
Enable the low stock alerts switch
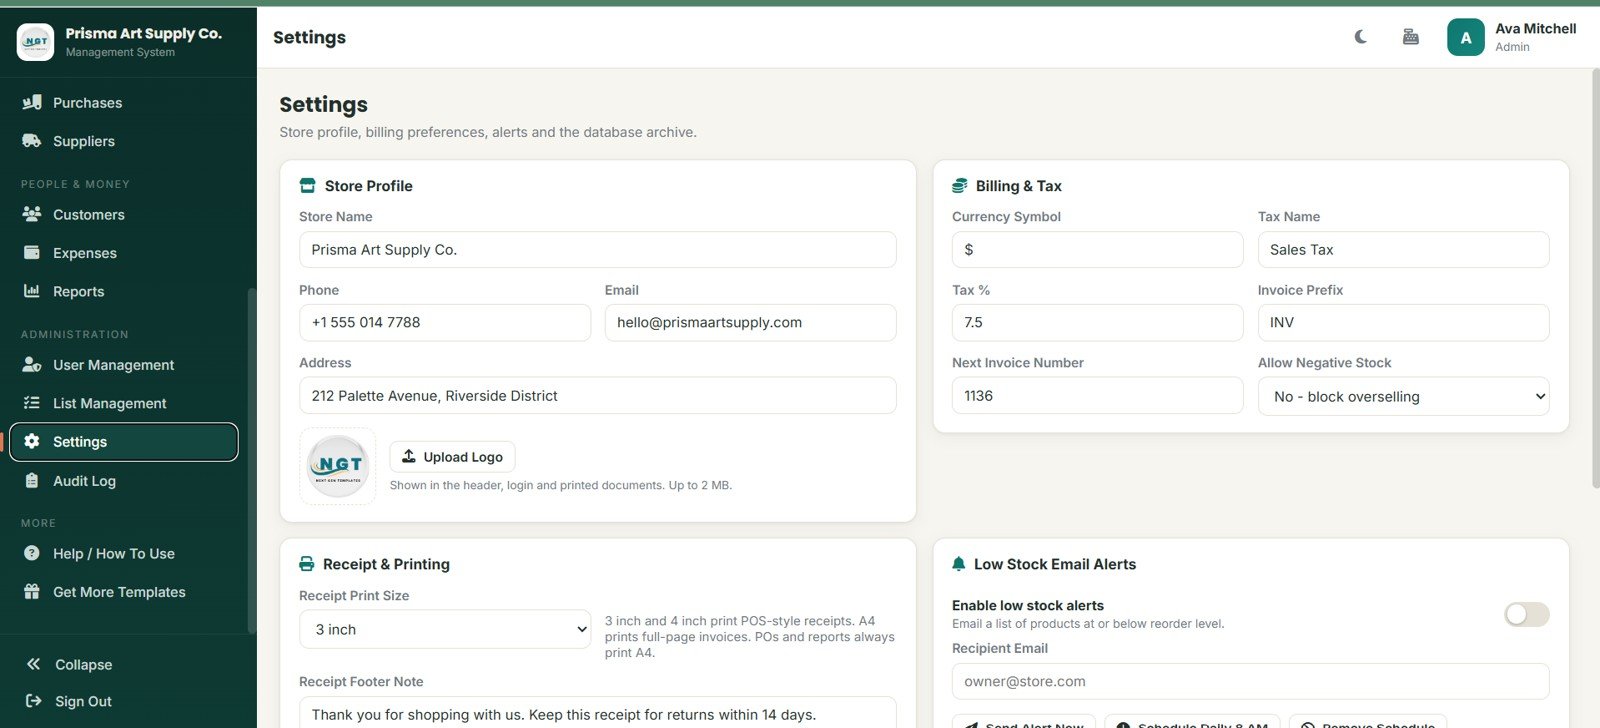tap(1527, 614)
